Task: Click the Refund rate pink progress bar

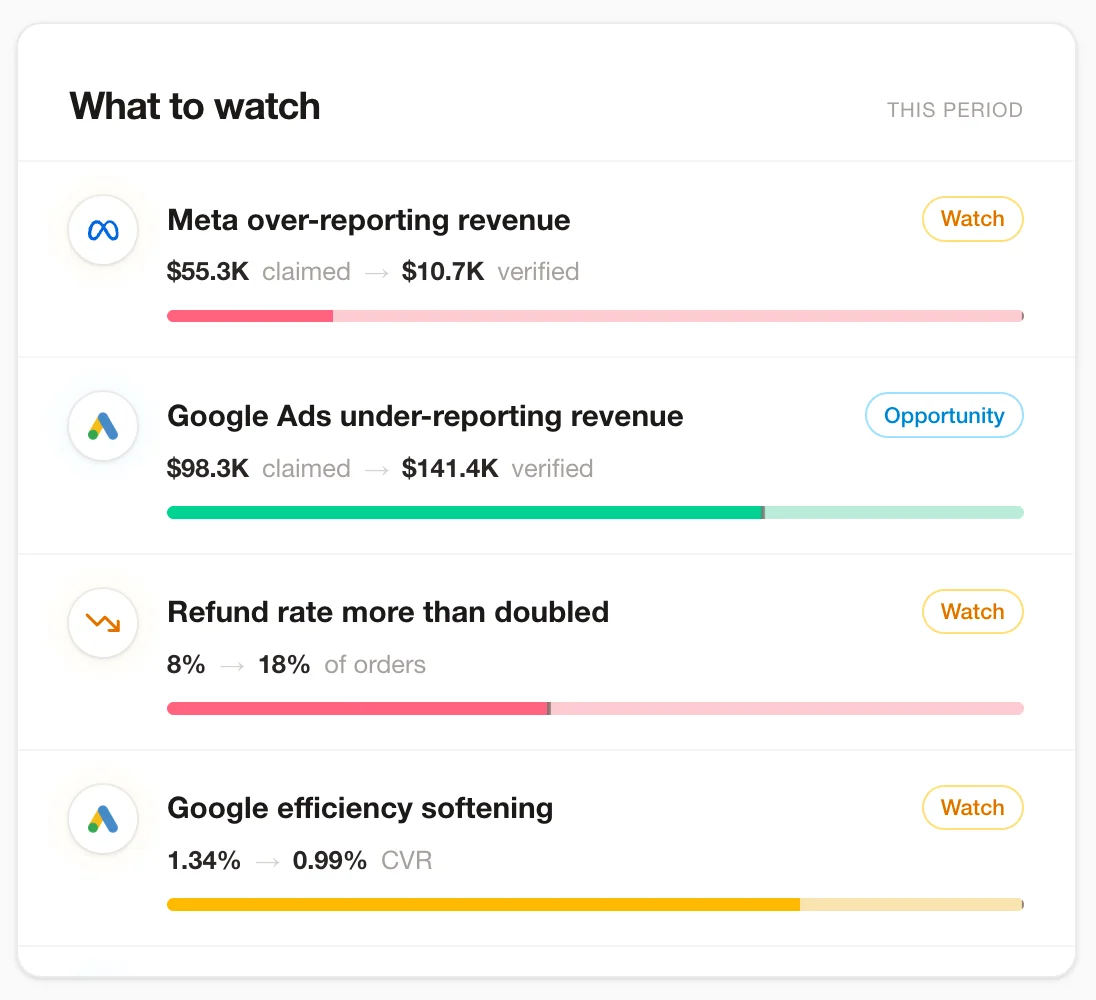Action: pyautogui.click(x=596, y=709)
